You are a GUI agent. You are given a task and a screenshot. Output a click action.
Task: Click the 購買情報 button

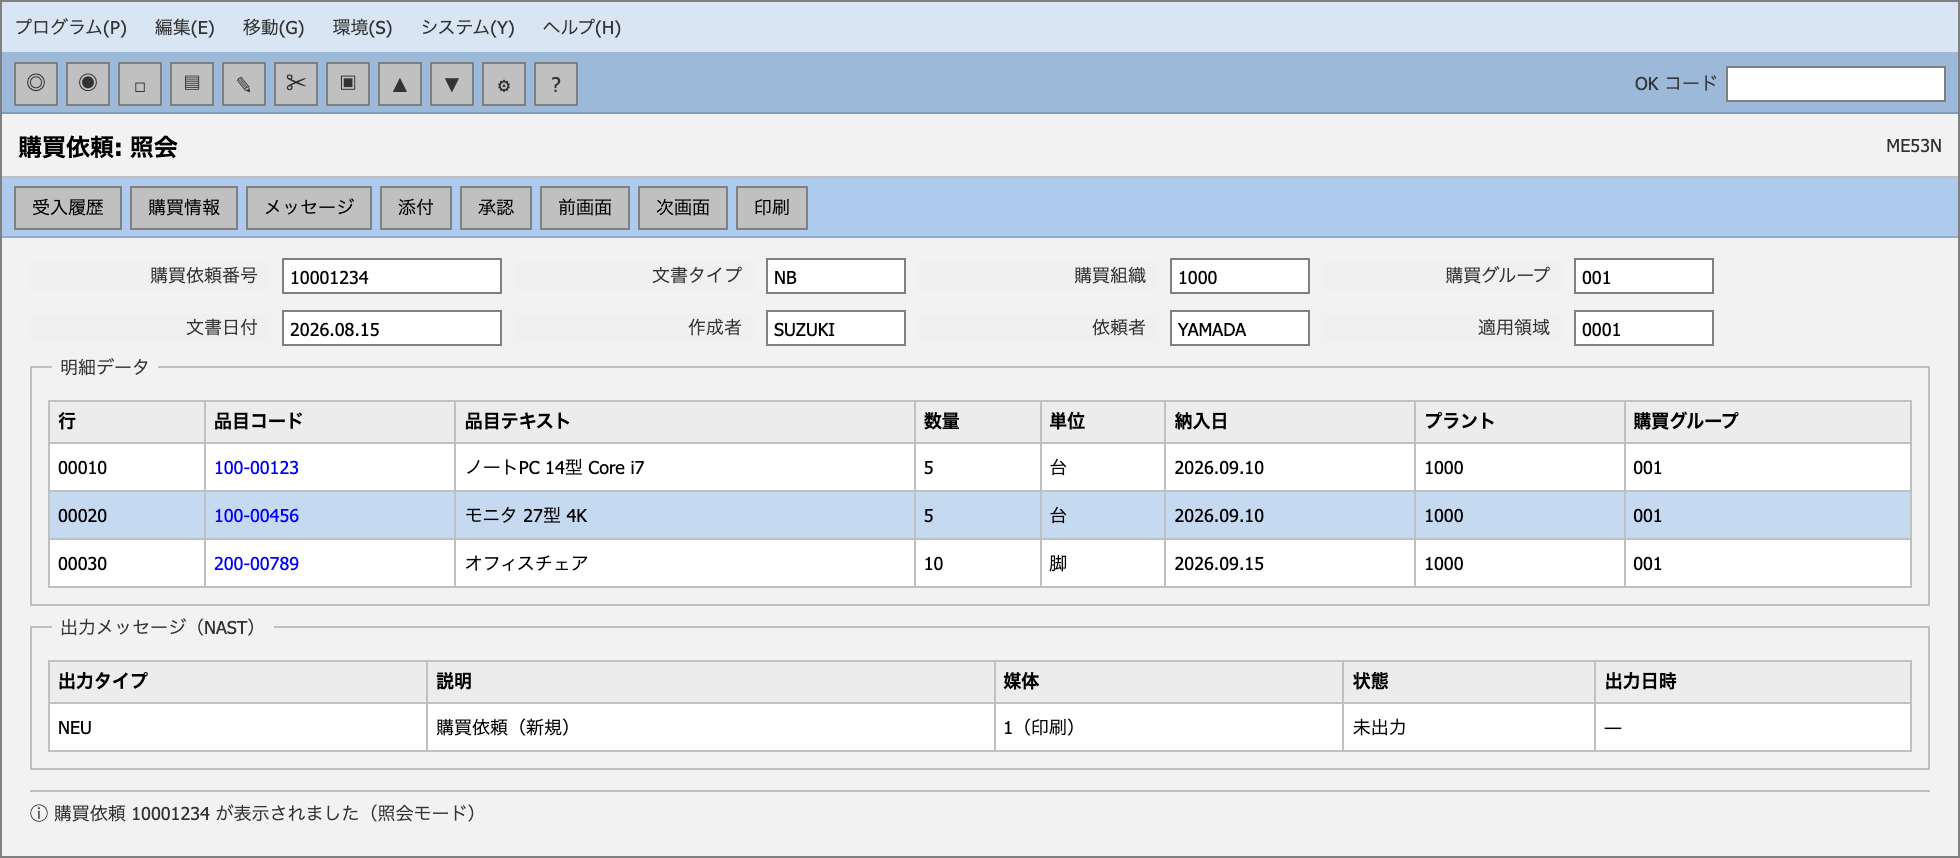(184, 208)
